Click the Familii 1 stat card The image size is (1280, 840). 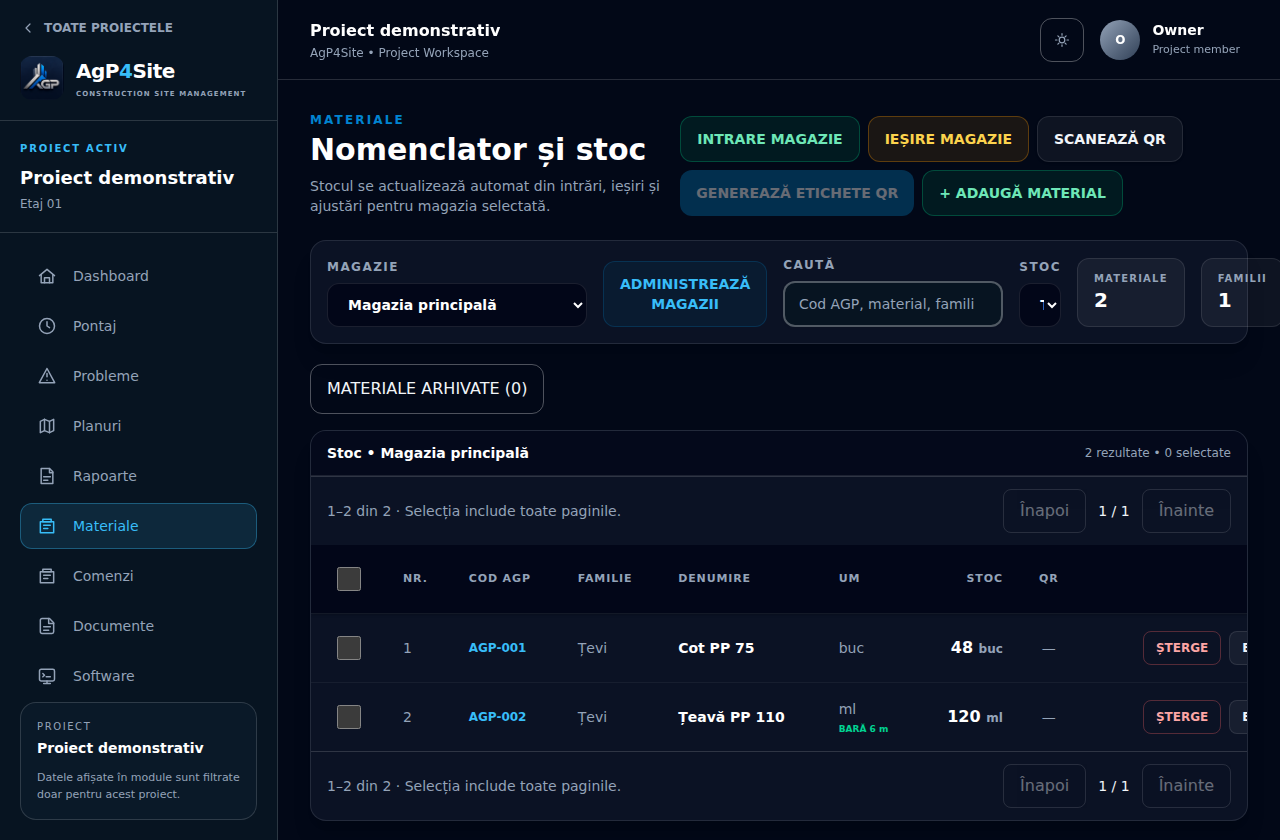(1240, 293)
